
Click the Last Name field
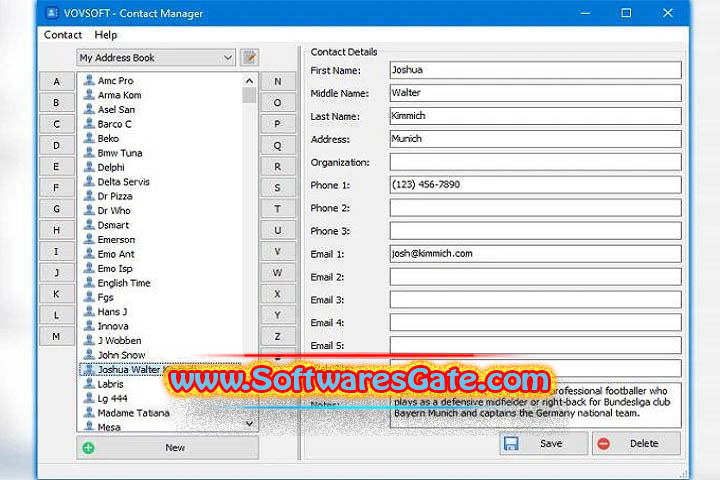click(x=535, y=116)
